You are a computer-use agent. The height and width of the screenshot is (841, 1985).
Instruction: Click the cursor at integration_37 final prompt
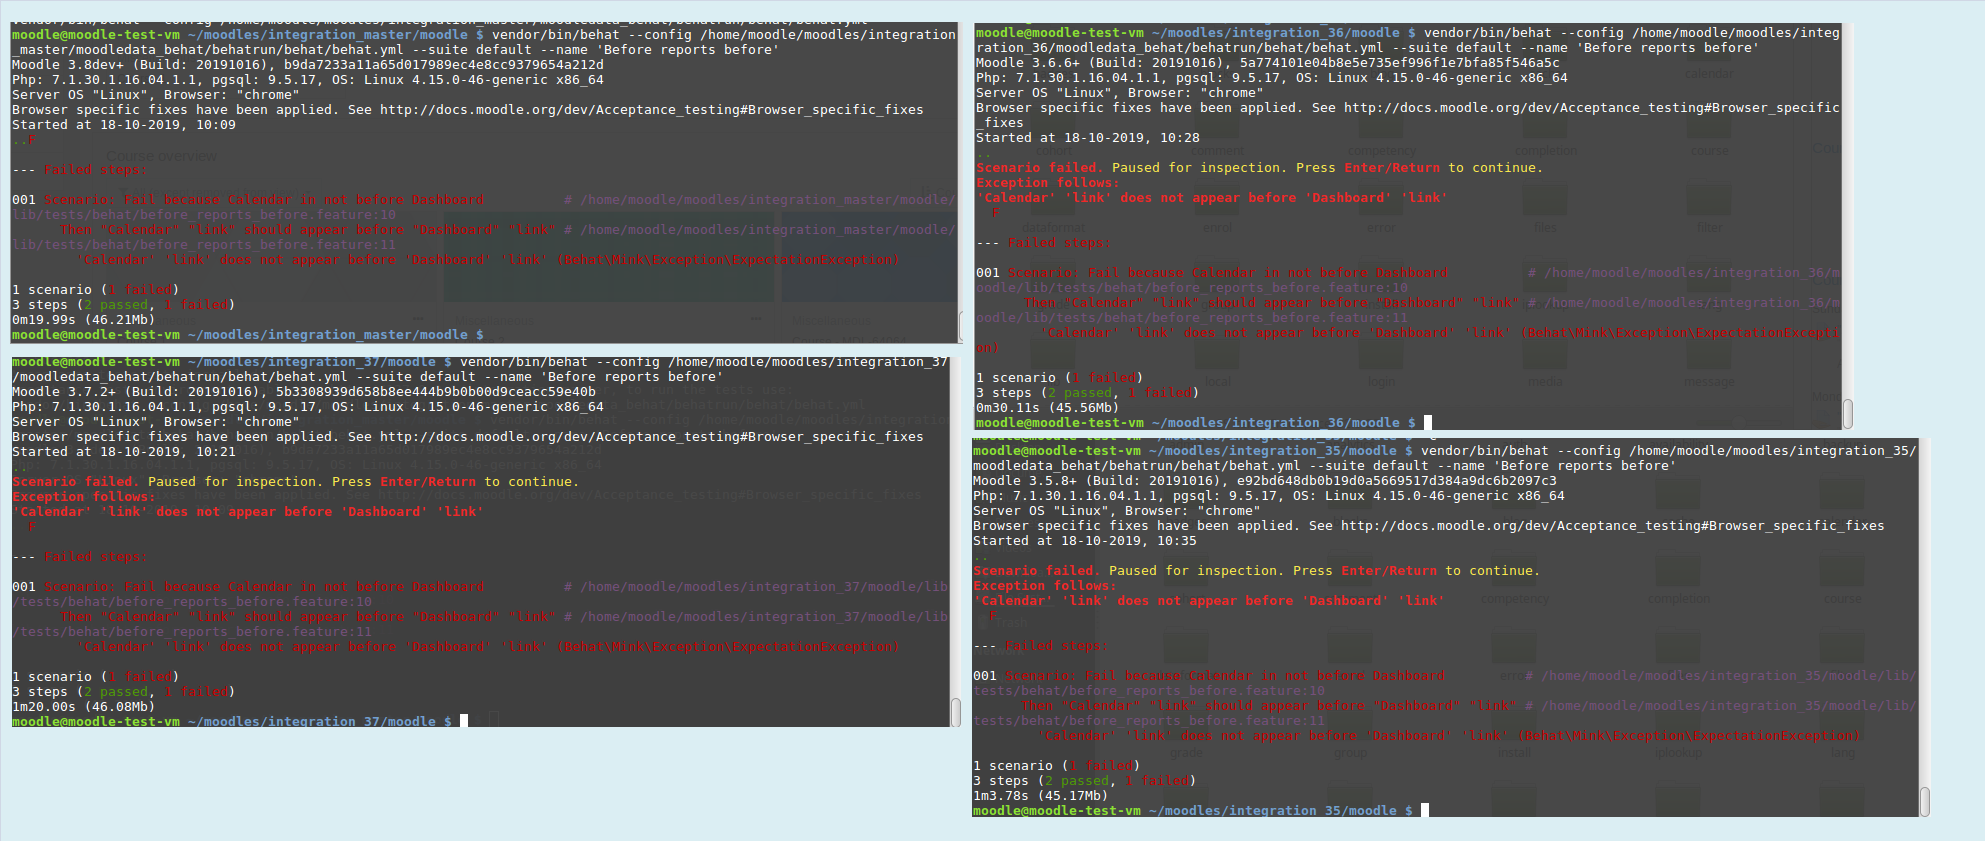(464, 721)
